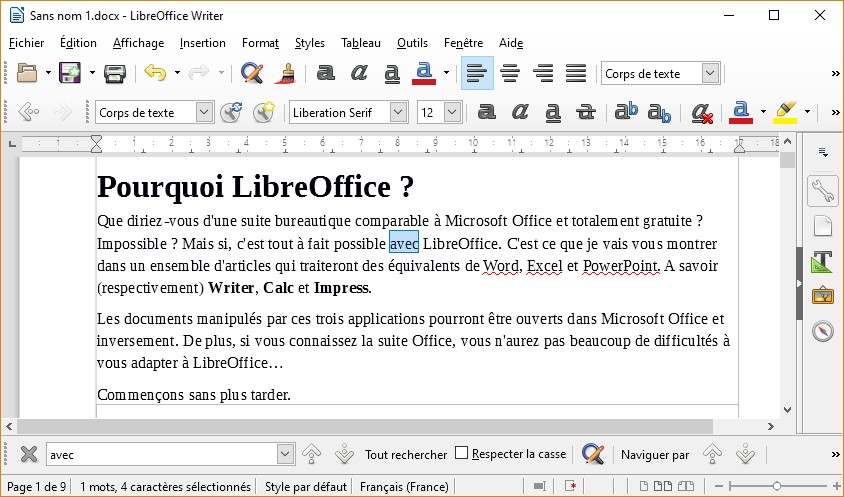Image resolution: width=844 pixels, height=497 pixels.
Task: Open the Fichier menu
Action: tap(26, 43)
